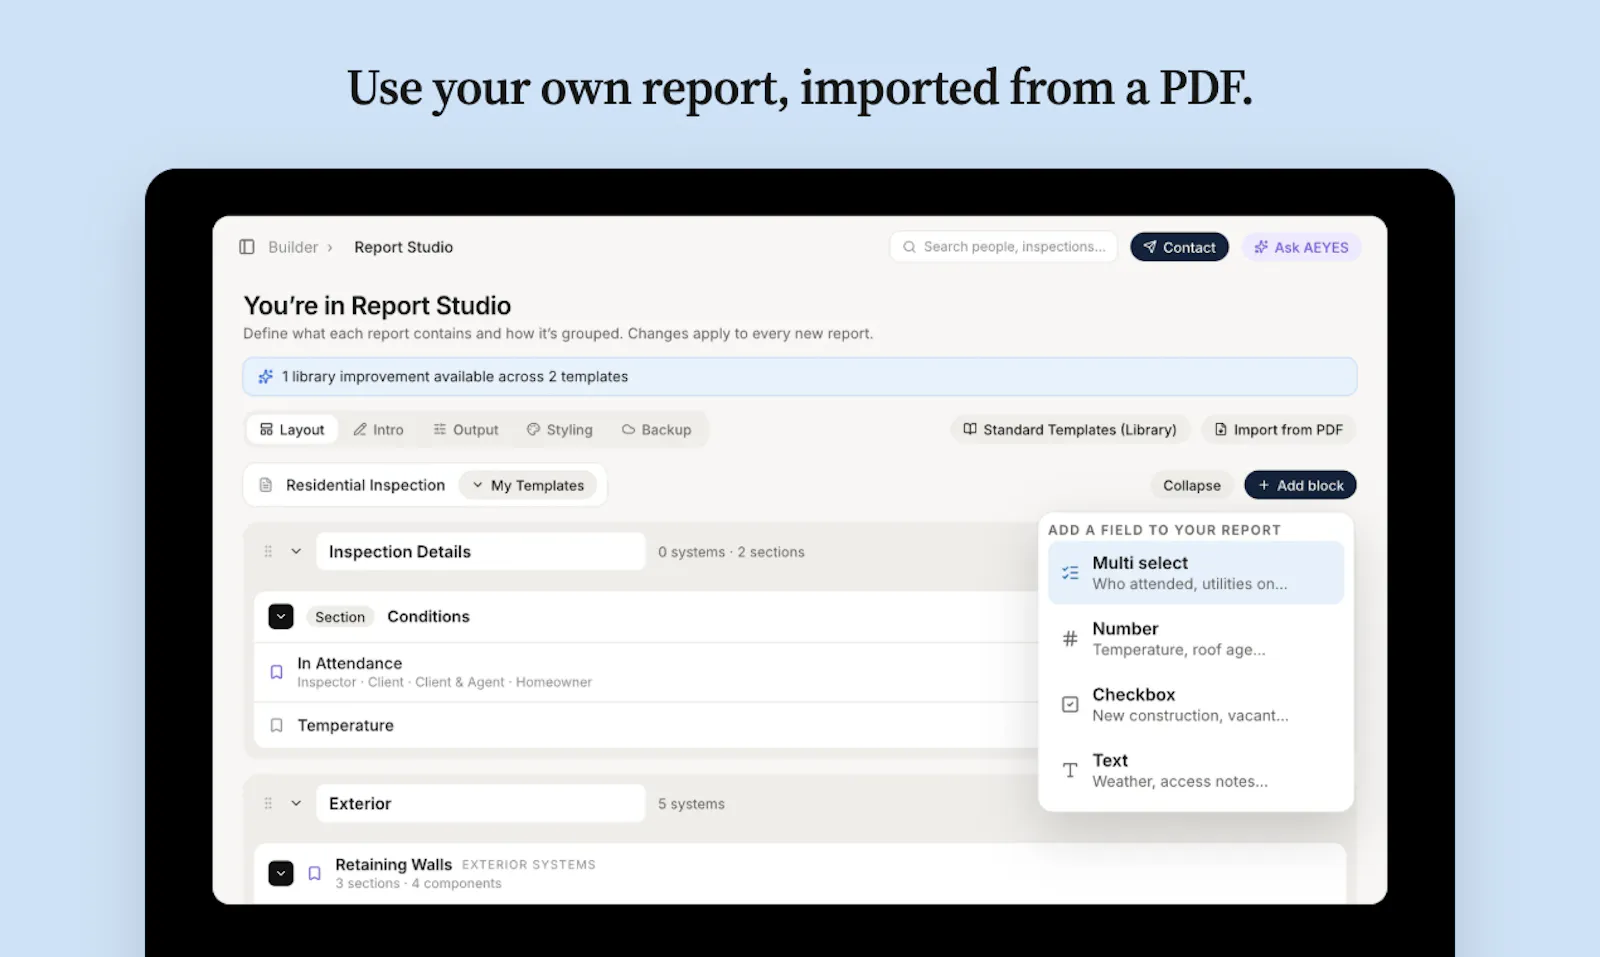1600x957 pixels.
Task: Collapse the Exterior block chevron
Action: 296,803
